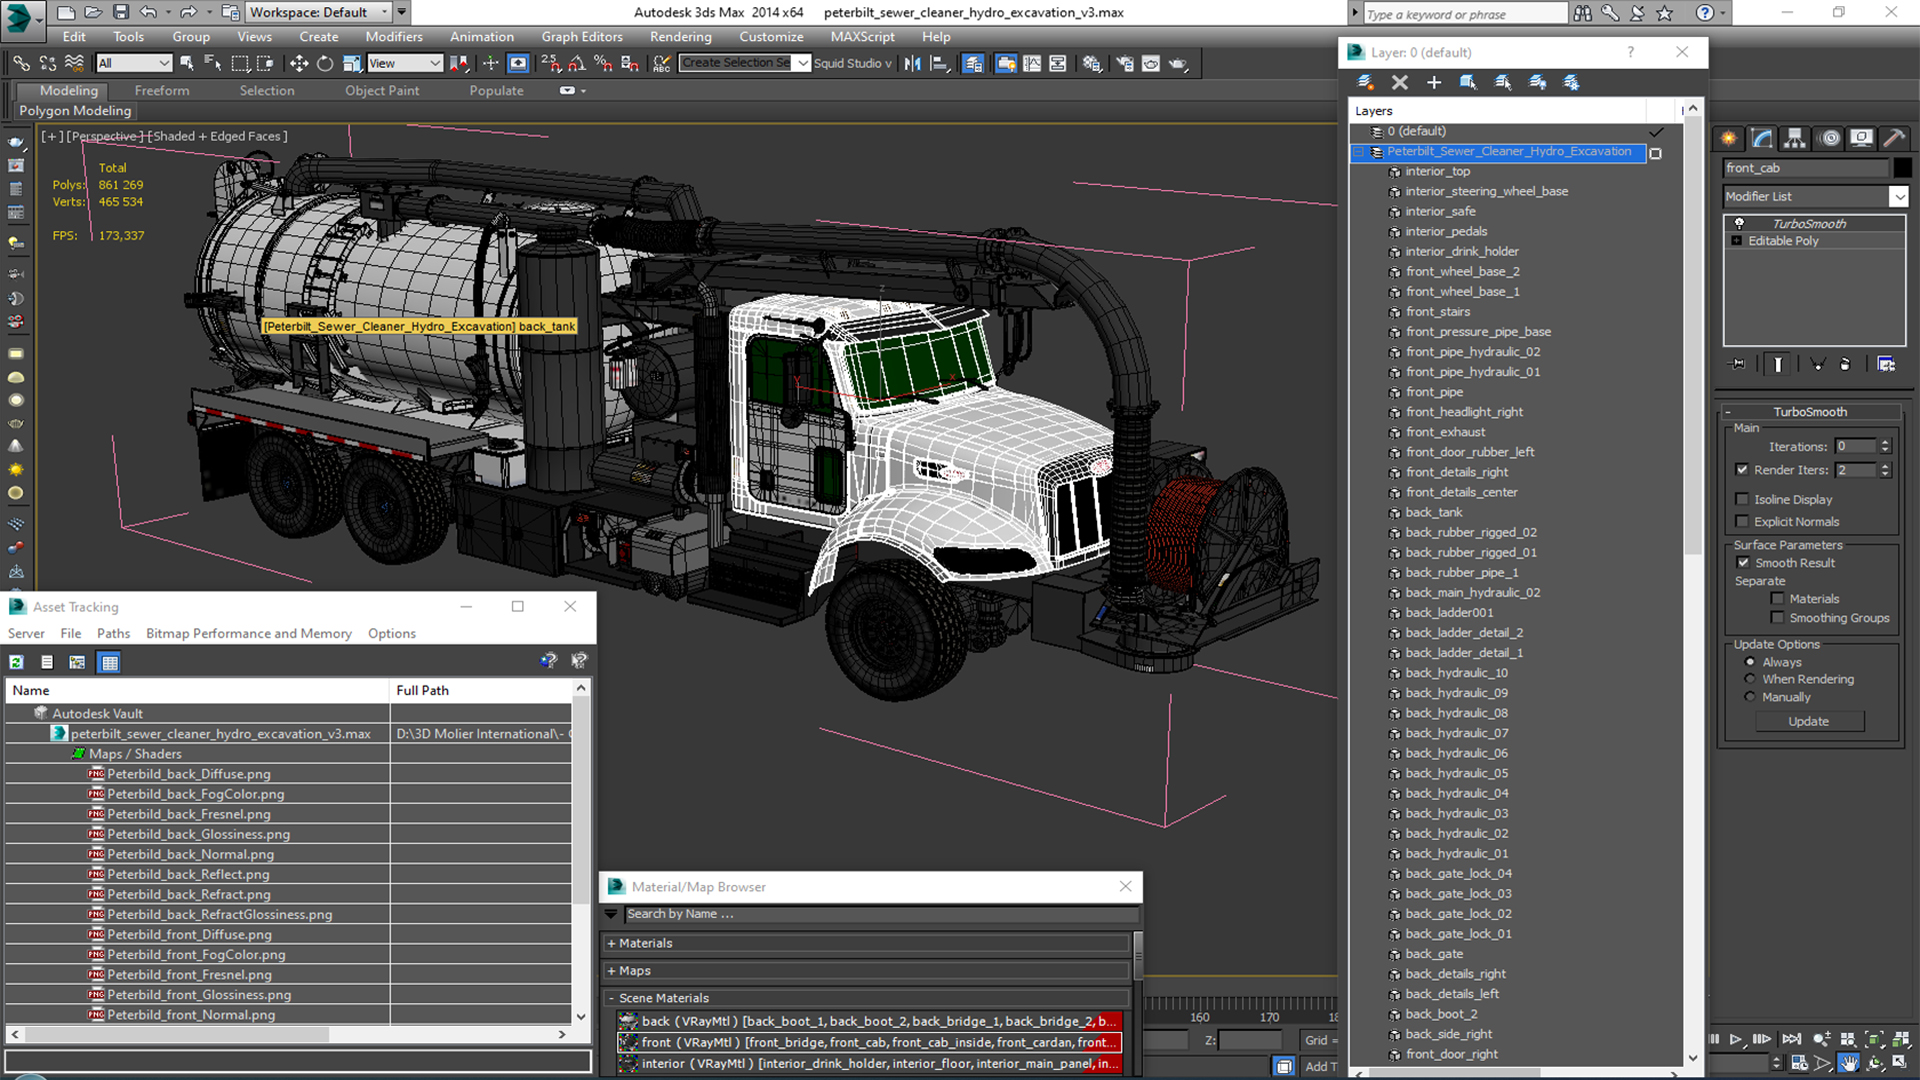Open the View reference coordinate dropdown
Screen dimensions: 1920x1080
pyautogui.click(x=404, y=63)
